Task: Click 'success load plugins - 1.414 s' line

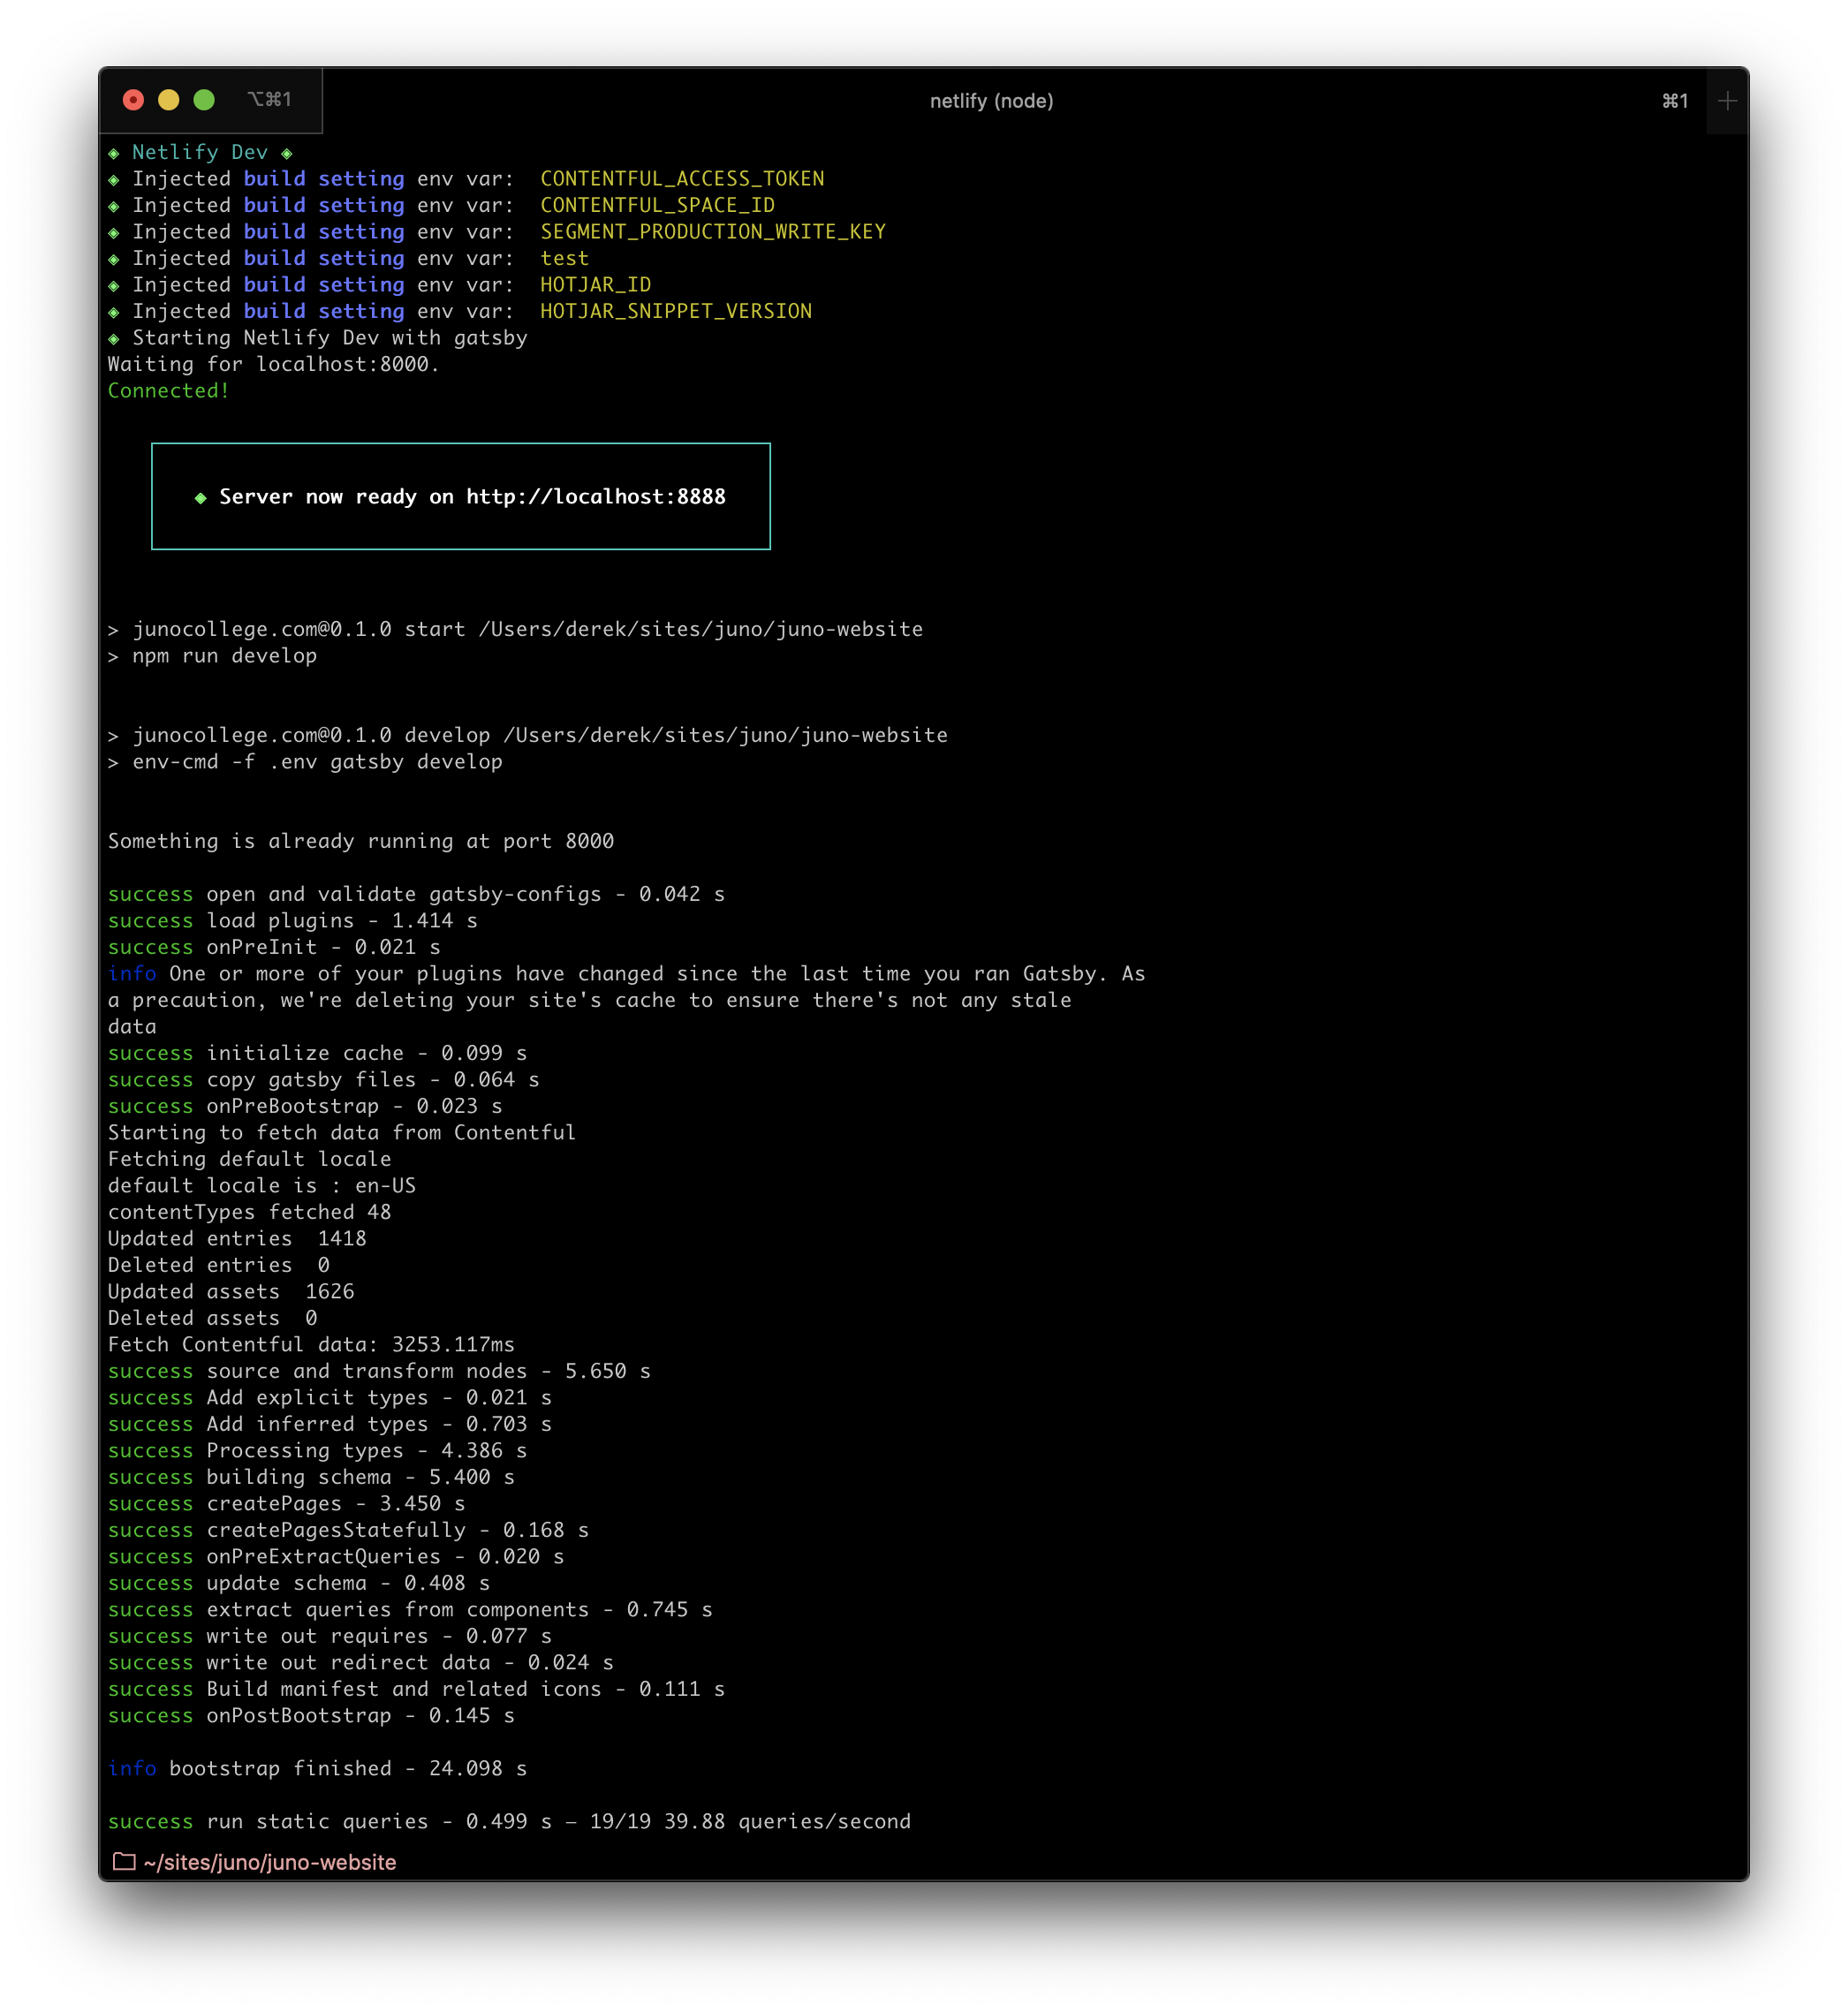Action: click(x=293, y=920)
